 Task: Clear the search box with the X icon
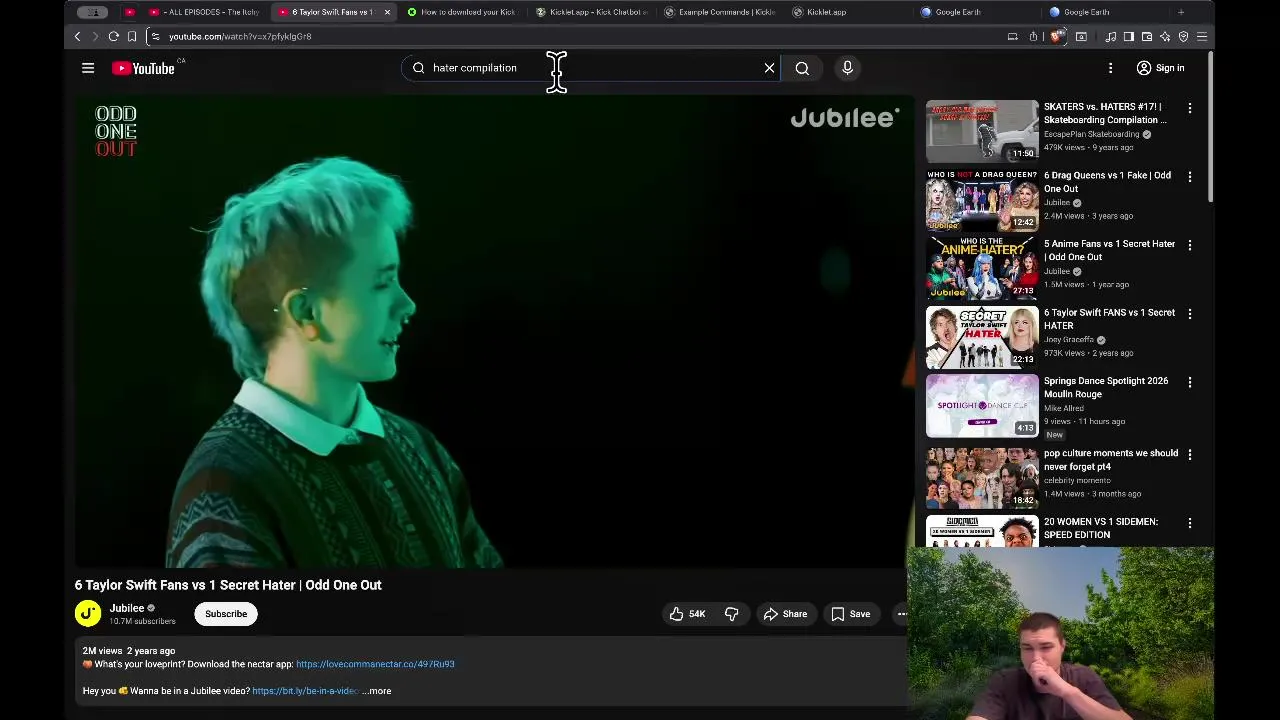click(769, 68)
